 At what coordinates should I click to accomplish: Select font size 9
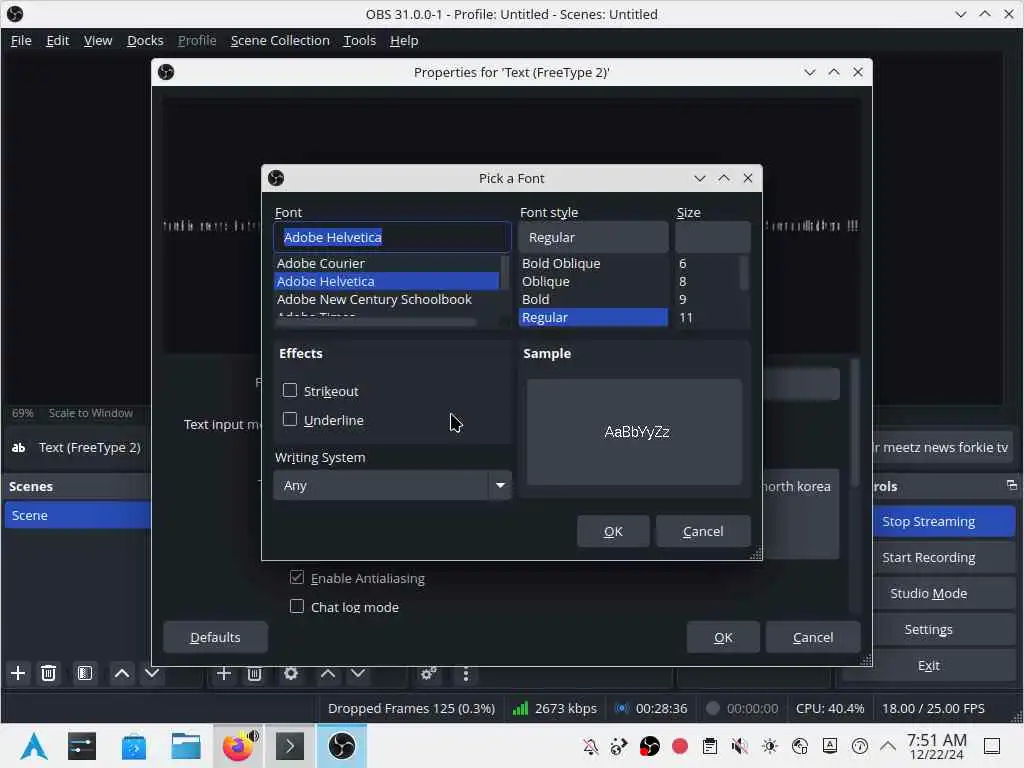(707, 299)
